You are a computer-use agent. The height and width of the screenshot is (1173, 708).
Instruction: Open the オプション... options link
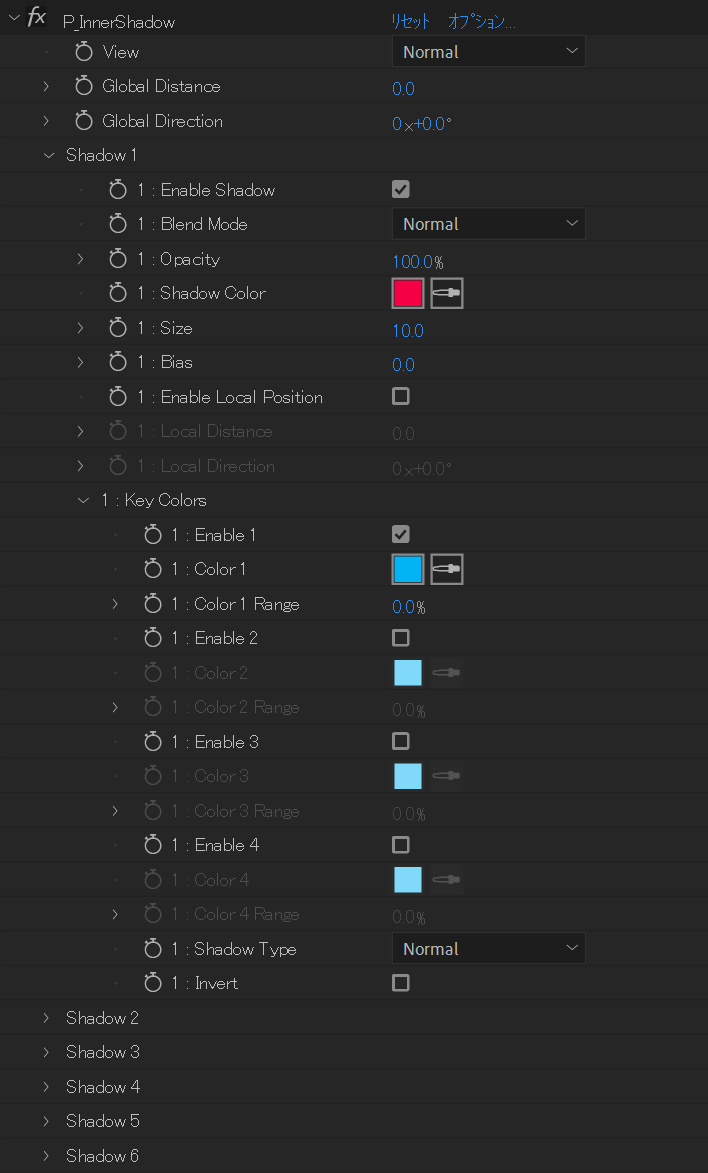[482, 22]
